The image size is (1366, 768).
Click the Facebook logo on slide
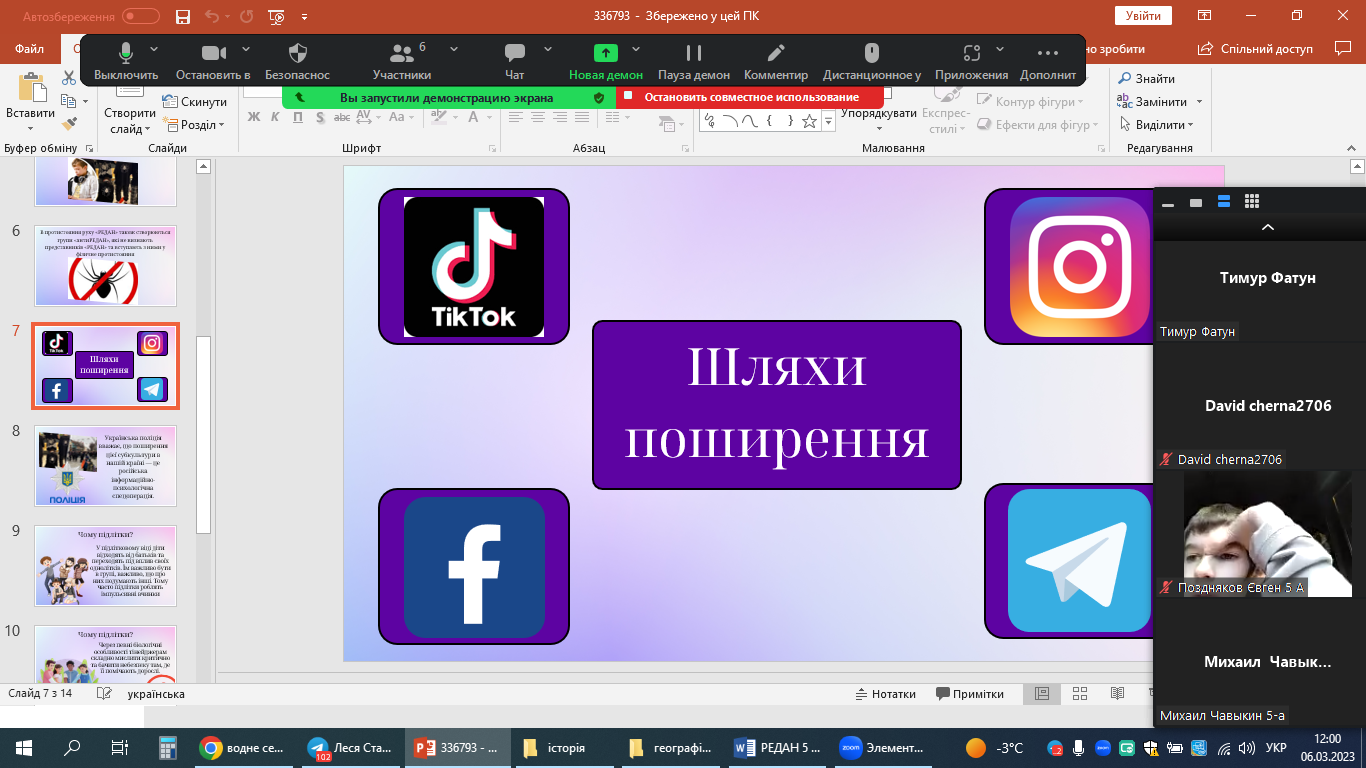pyautogui.click(x=474, y=567)
